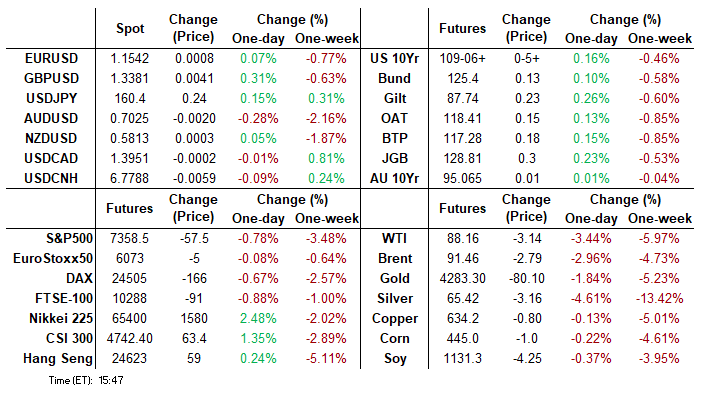Select Silver one-week change -13.42%
This screenshot has width=716, height=397.
(659, 299)
